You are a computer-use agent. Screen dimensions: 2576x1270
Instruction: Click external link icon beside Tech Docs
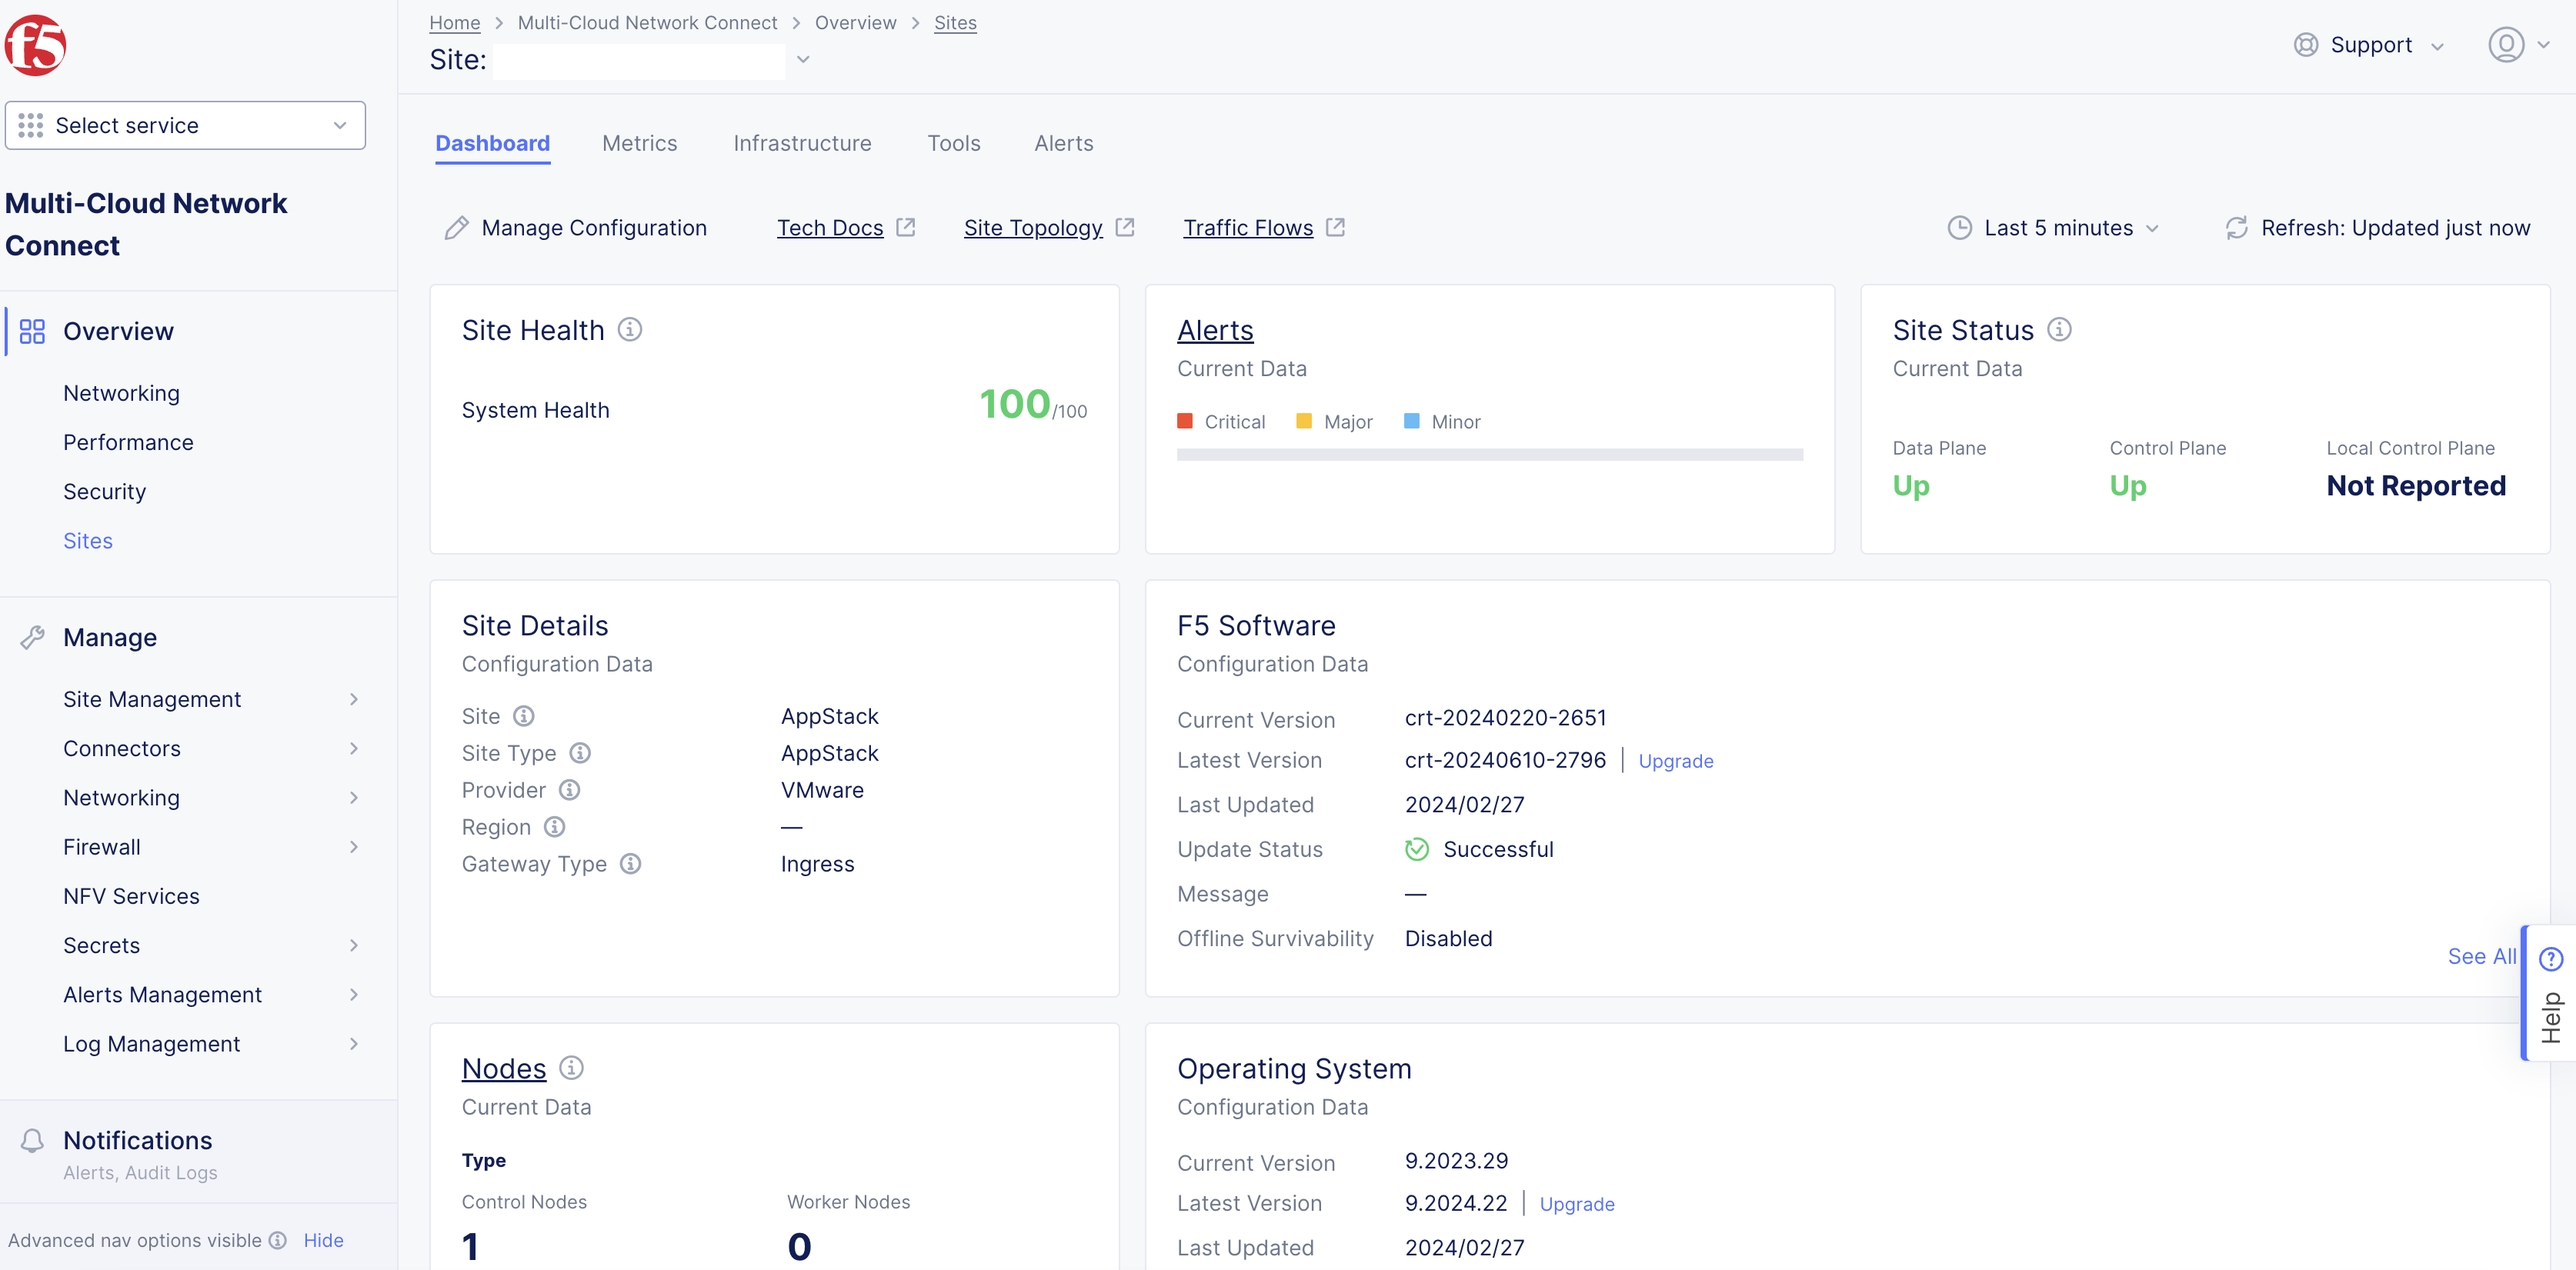(905, 227)
